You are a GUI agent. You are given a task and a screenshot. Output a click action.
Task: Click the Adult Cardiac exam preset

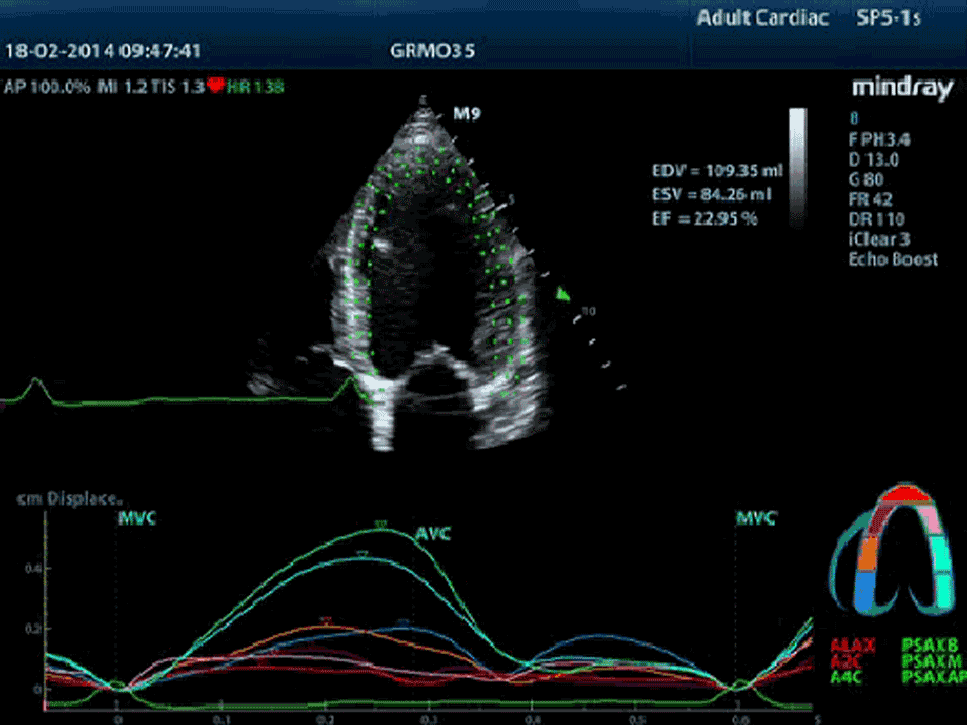(763, 19)
